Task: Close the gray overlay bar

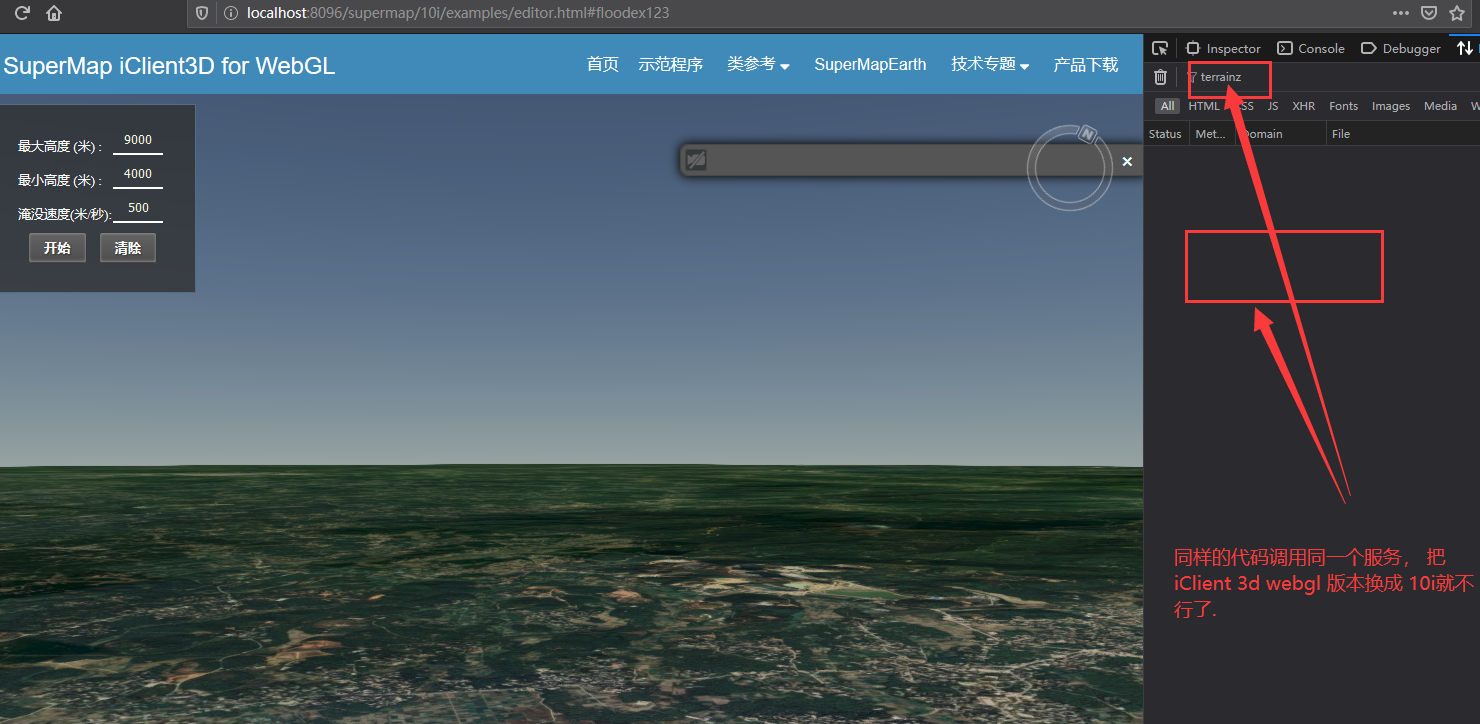Action: point(1127,161)
